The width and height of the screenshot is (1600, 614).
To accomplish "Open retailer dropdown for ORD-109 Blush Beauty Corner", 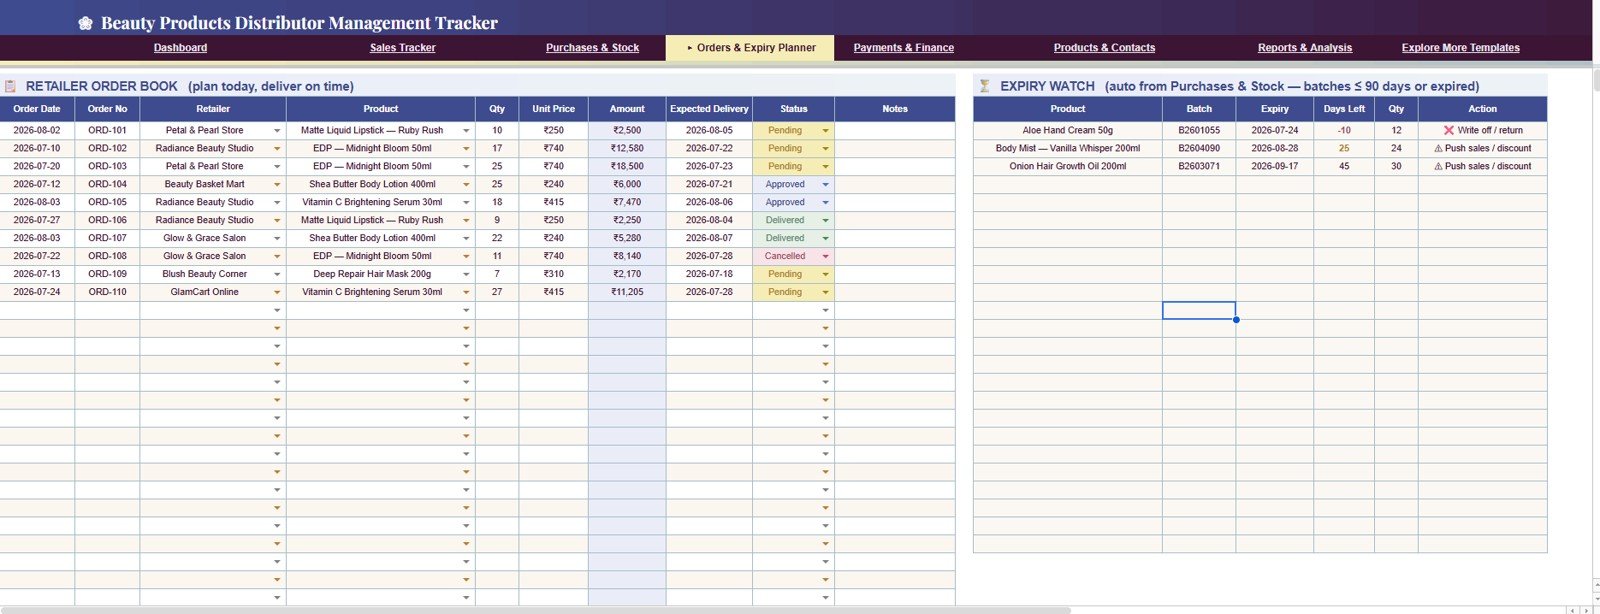I will (277, 274).
